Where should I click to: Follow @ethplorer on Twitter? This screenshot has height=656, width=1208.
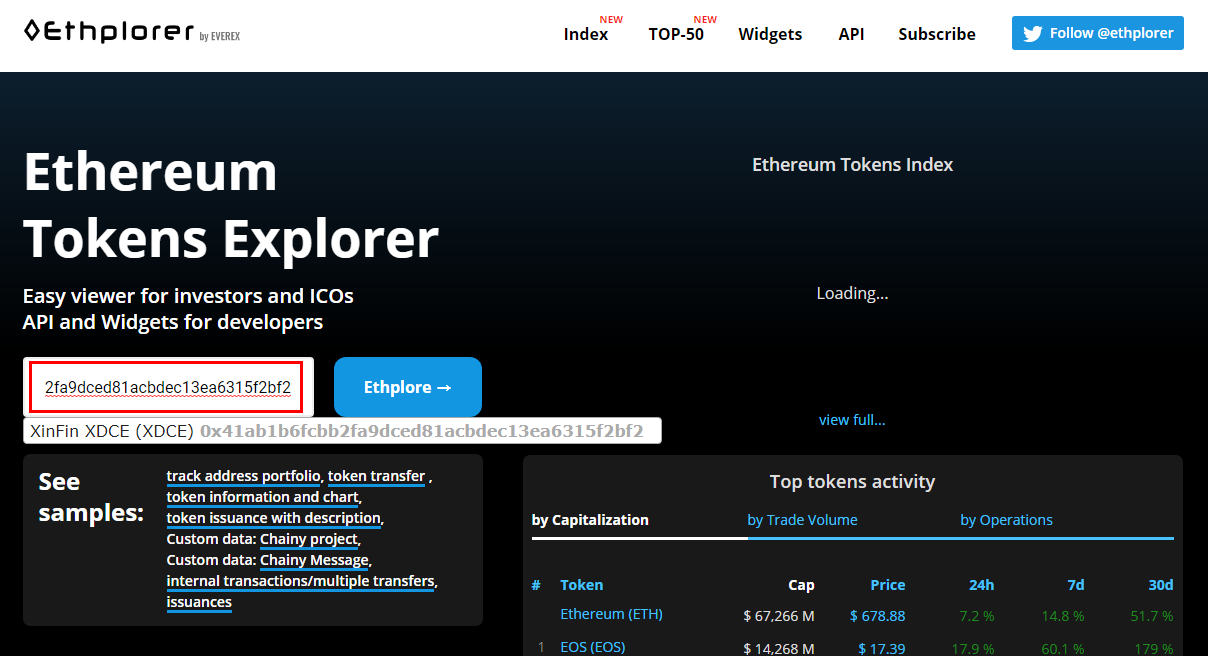(x=1098, y=33)
